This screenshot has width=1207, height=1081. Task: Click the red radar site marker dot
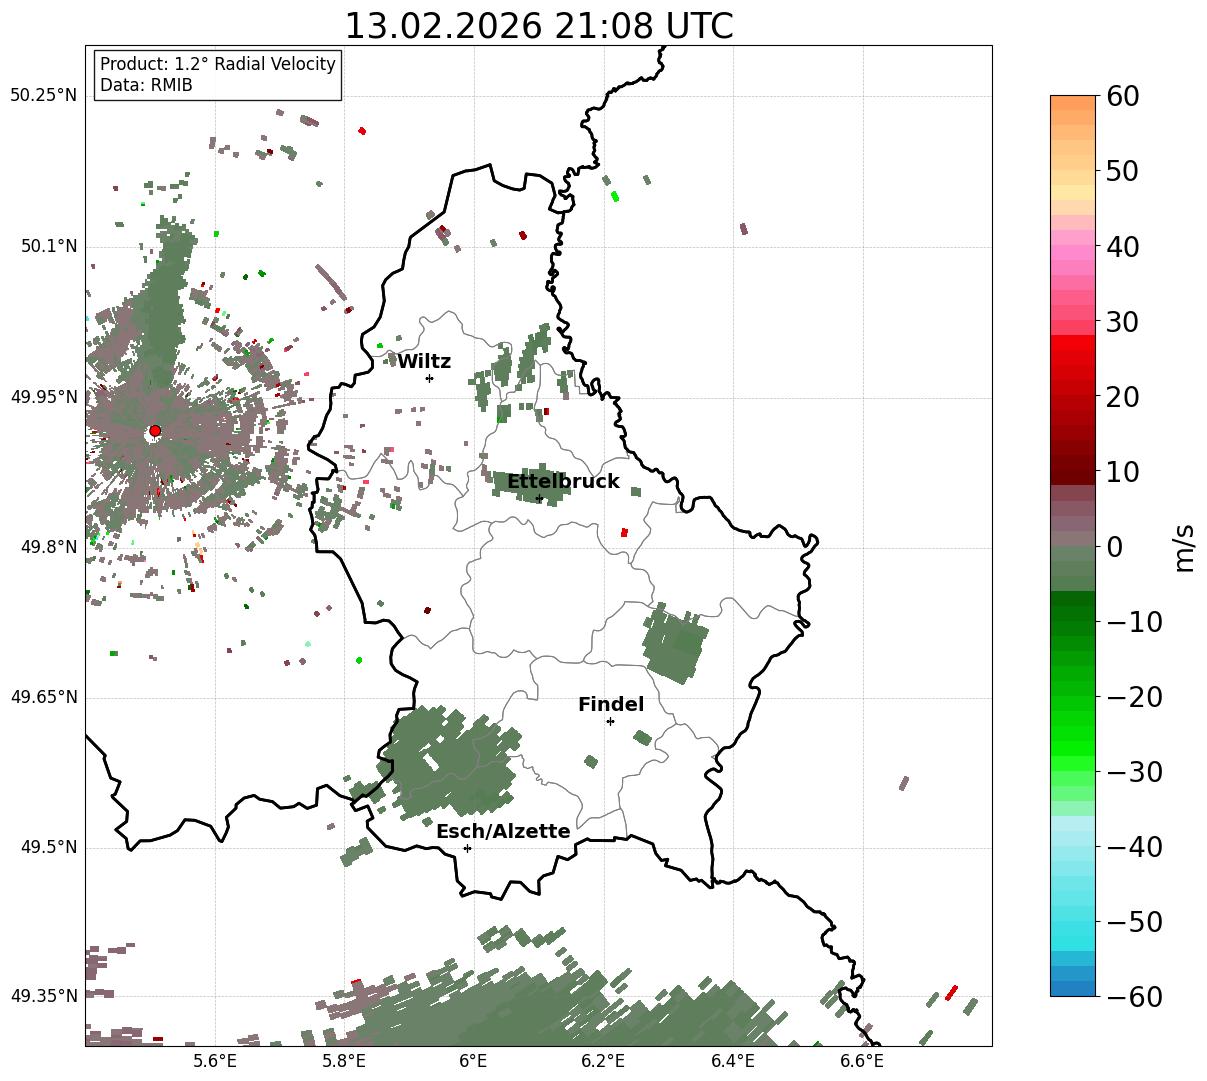tap(155, 431)
